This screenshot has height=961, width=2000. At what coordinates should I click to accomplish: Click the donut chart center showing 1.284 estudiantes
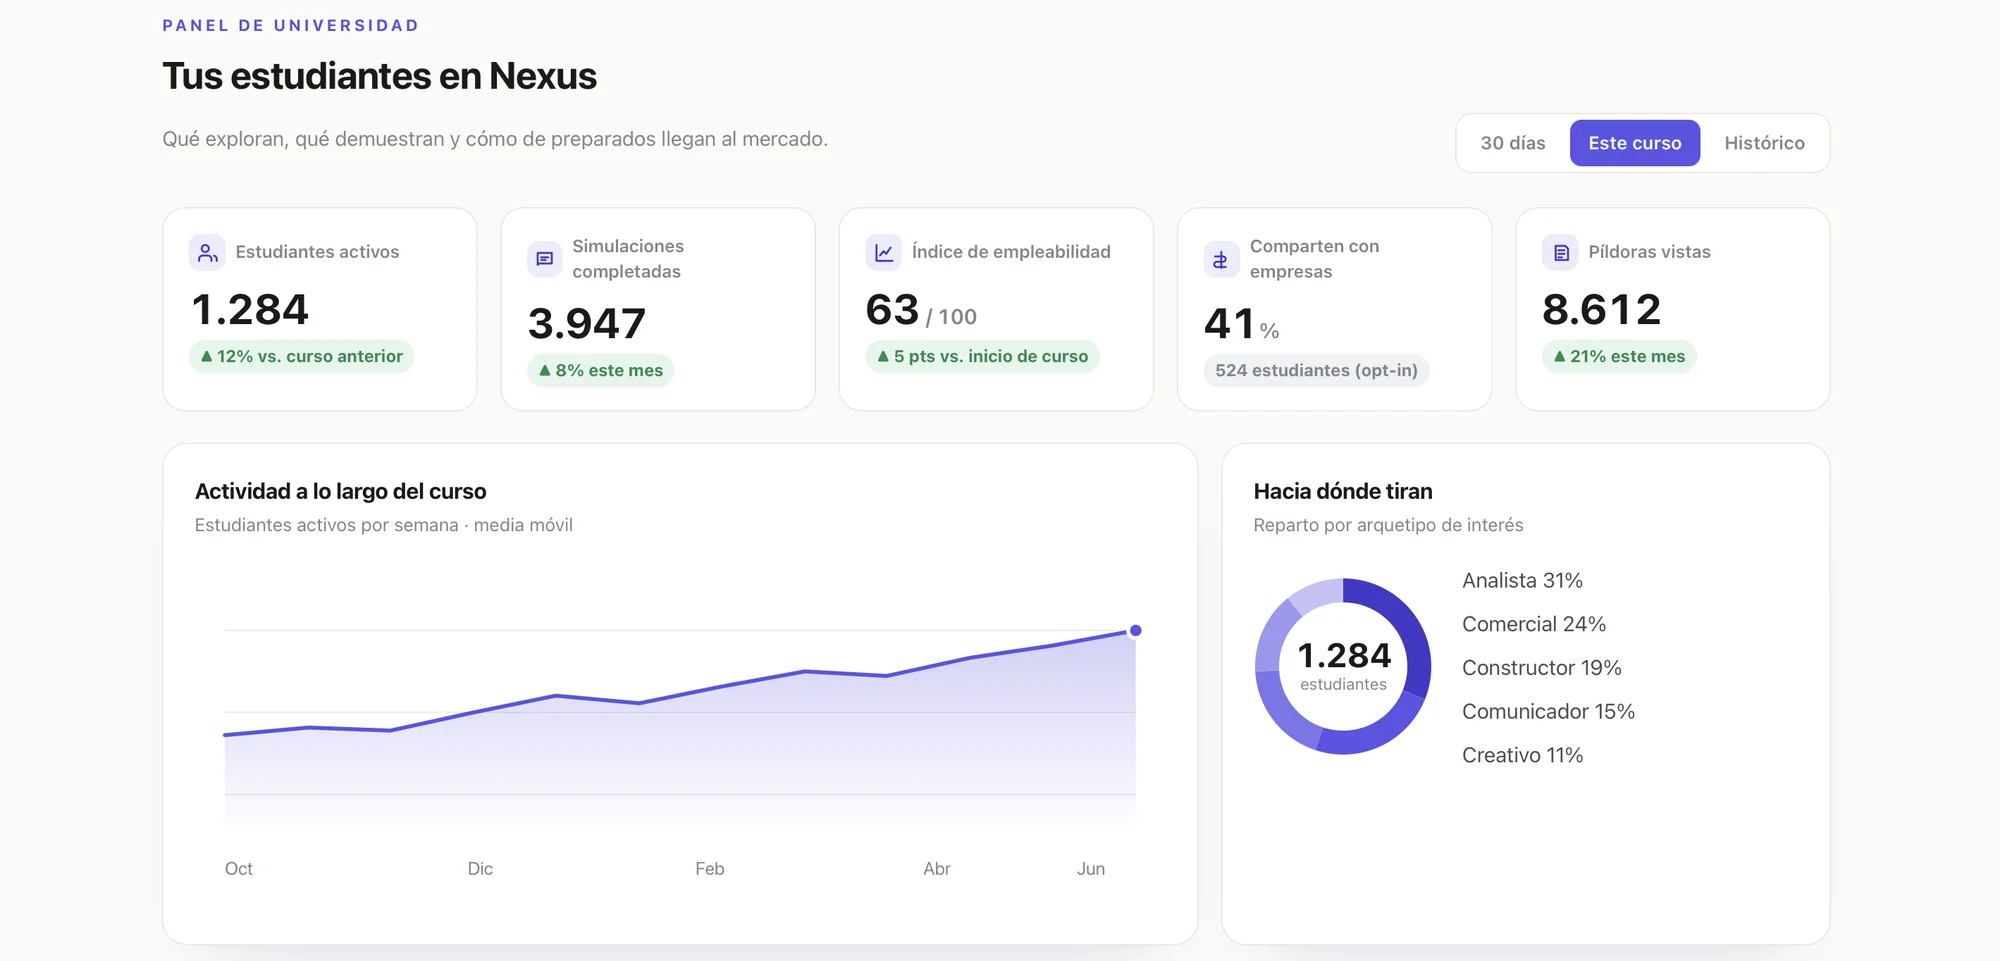click(x=1343, y=666)
